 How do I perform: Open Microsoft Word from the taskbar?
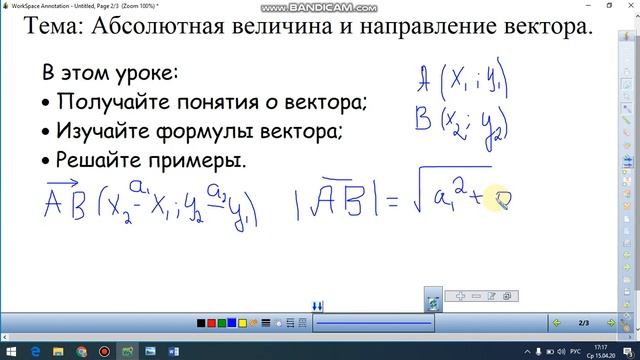click(173, 351)
